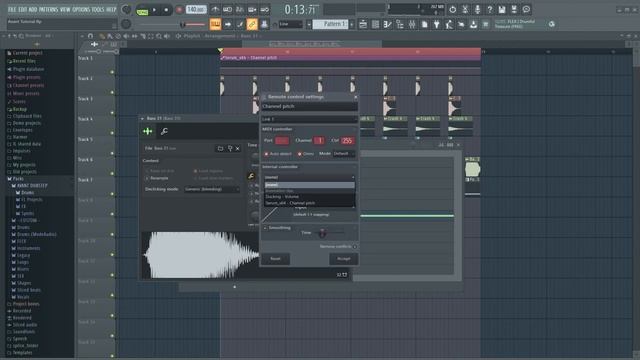Click the power/undo history circular icon
Image resolution: width=640 pixels, height=360 pixels.
click(453, 9)
